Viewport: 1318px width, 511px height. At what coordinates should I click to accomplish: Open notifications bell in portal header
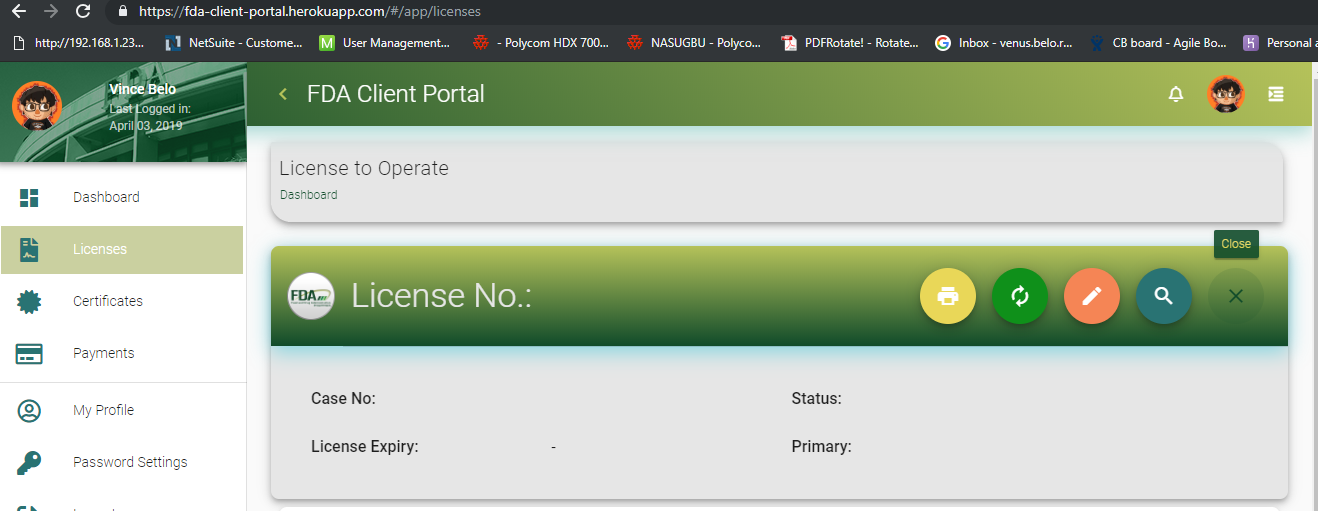[x=1176, y=94]
